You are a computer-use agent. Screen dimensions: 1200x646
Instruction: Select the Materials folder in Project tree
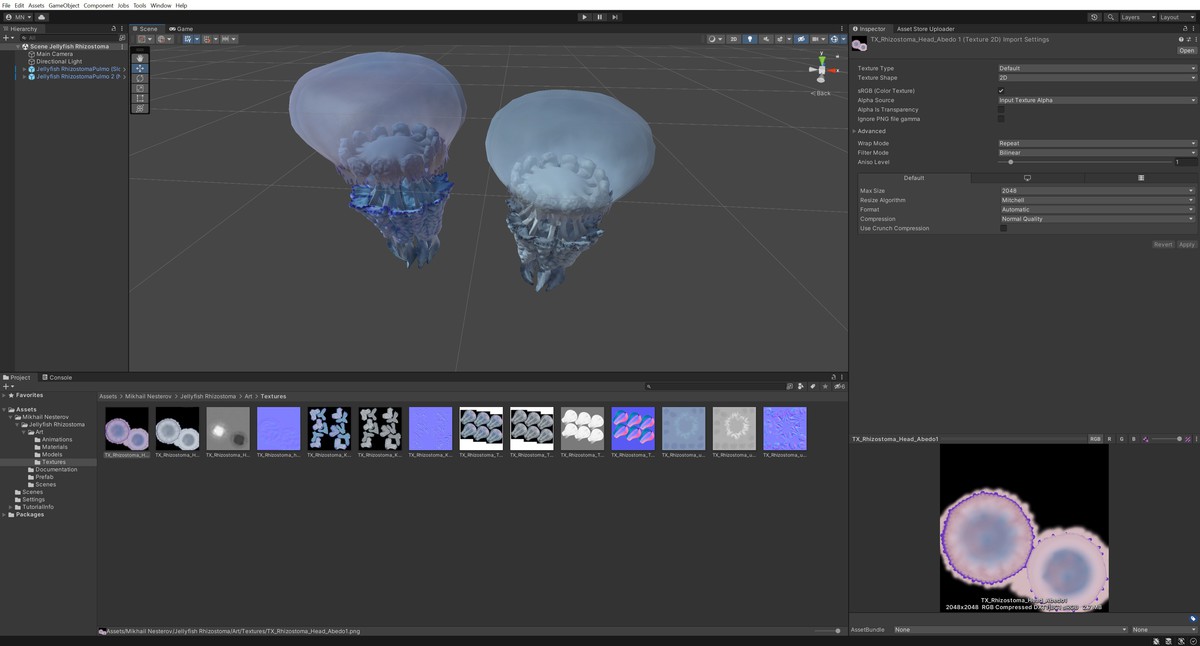coord(54,447)
